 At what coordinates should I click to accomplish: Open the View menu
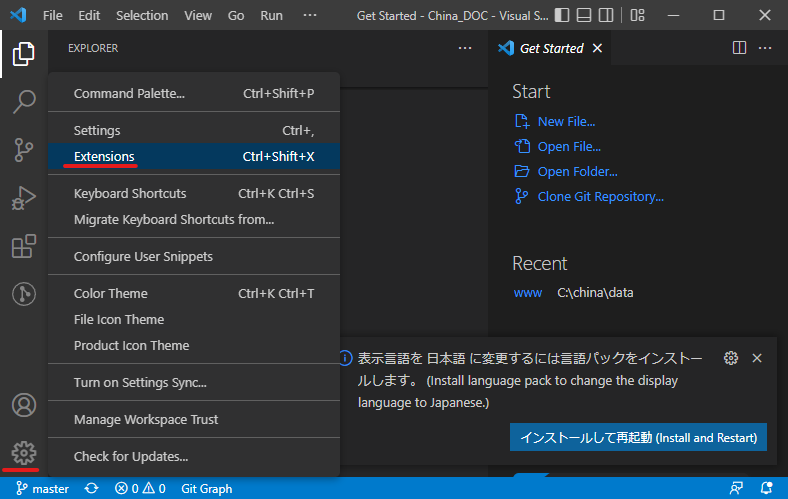198,16
